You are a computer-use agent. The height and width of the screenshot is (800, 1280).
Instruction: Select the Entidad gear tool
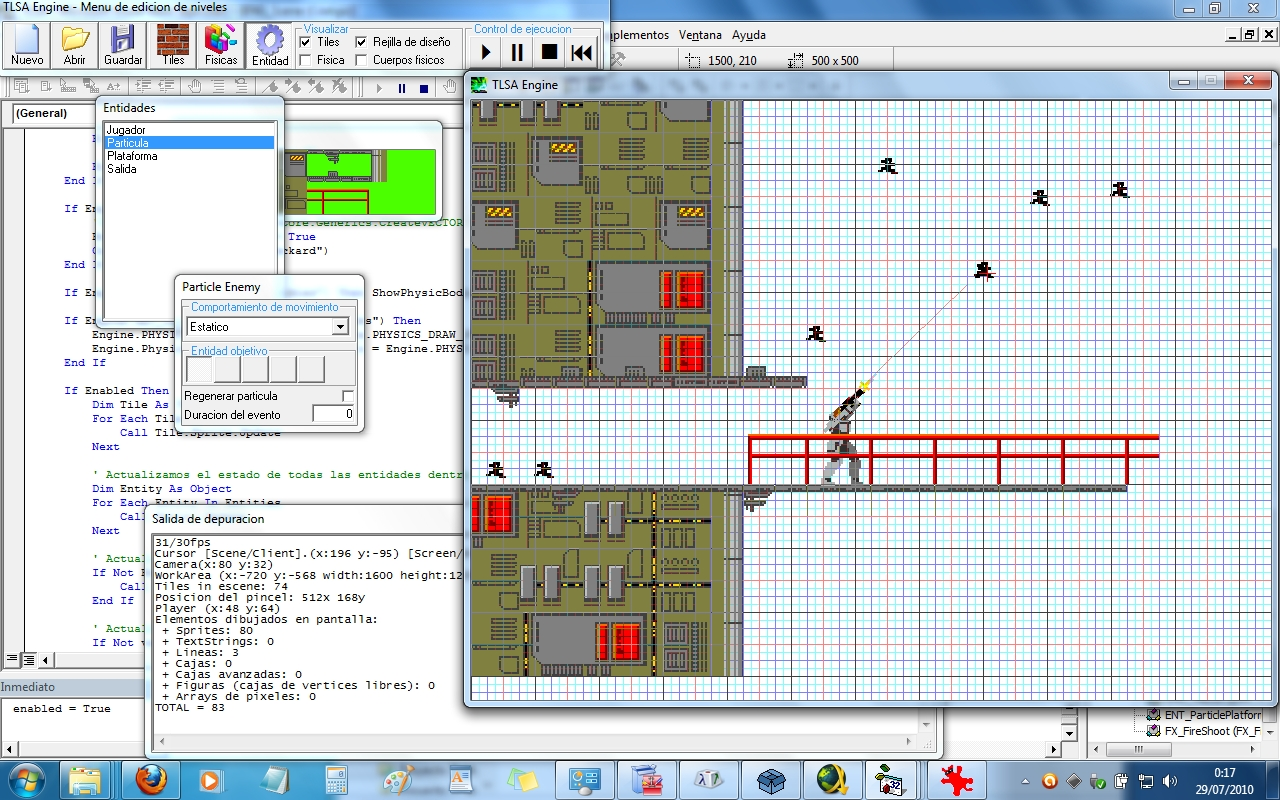270,45
